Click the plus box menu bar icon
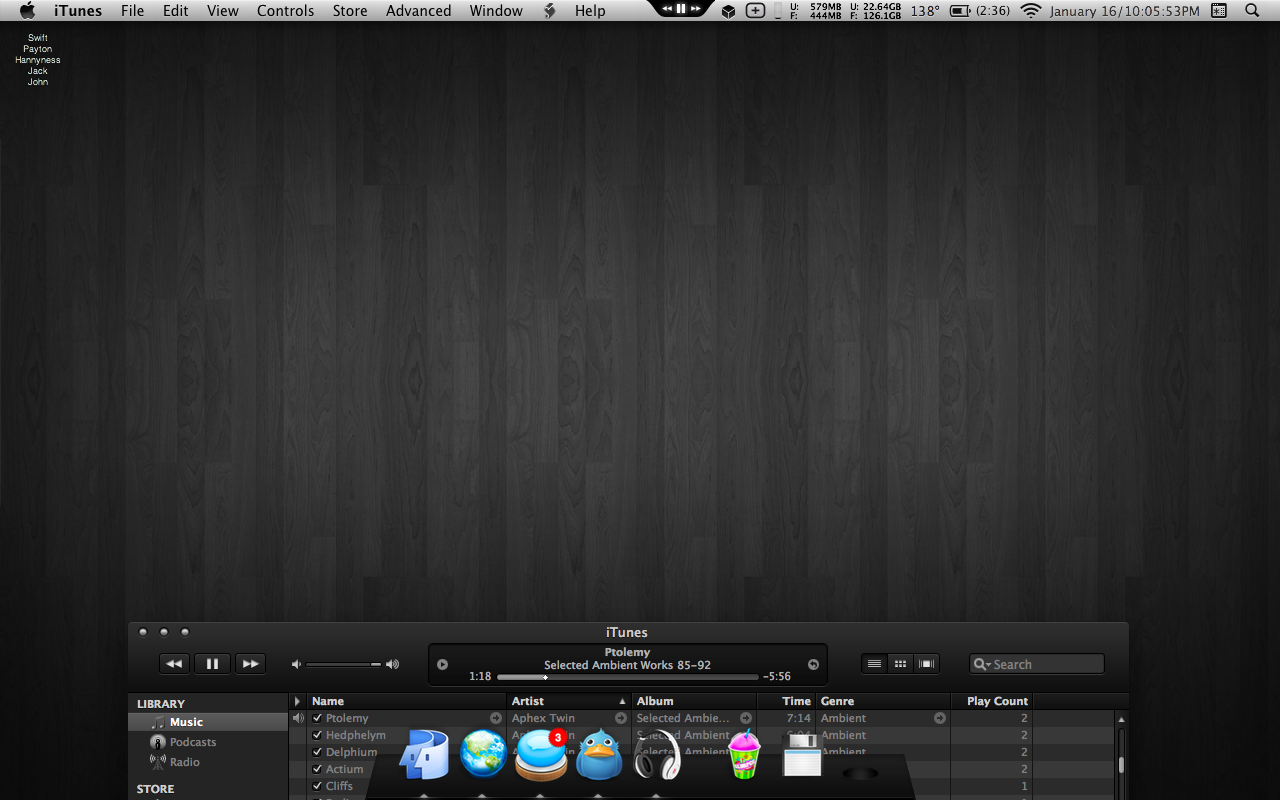Screen dimensions: 1280x800 point(756,11)
